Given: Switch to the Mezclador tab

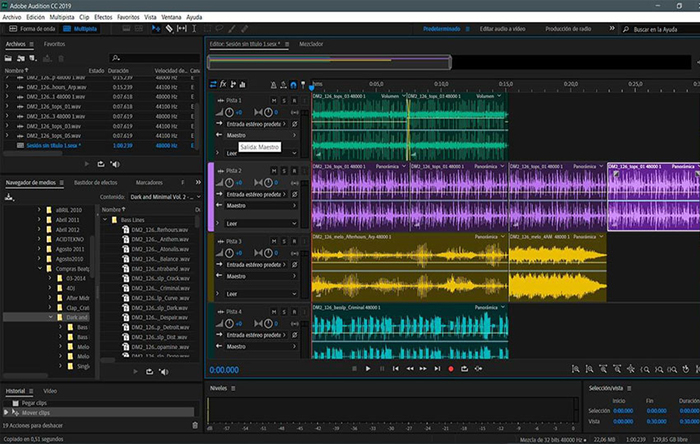Looking at the screenshot, I should (x=311, y=44).
